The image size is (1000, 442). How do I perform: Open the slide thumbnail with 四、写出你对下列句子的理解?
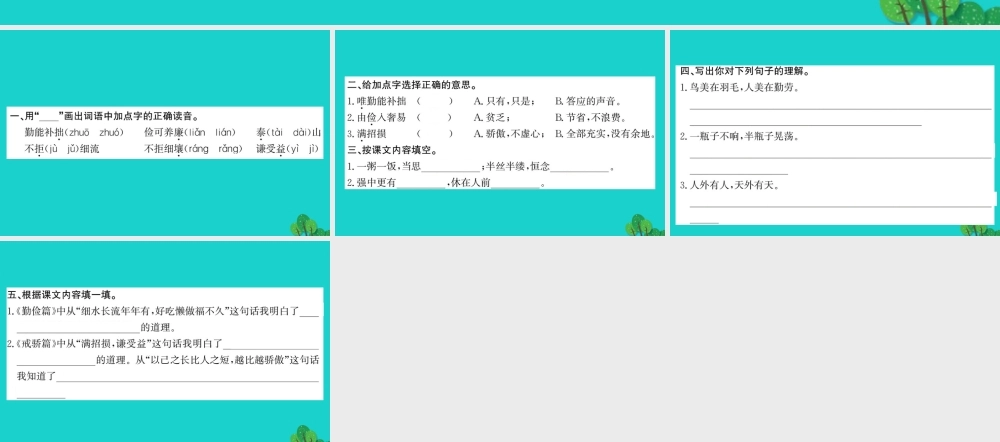click(x=835, y=133)
